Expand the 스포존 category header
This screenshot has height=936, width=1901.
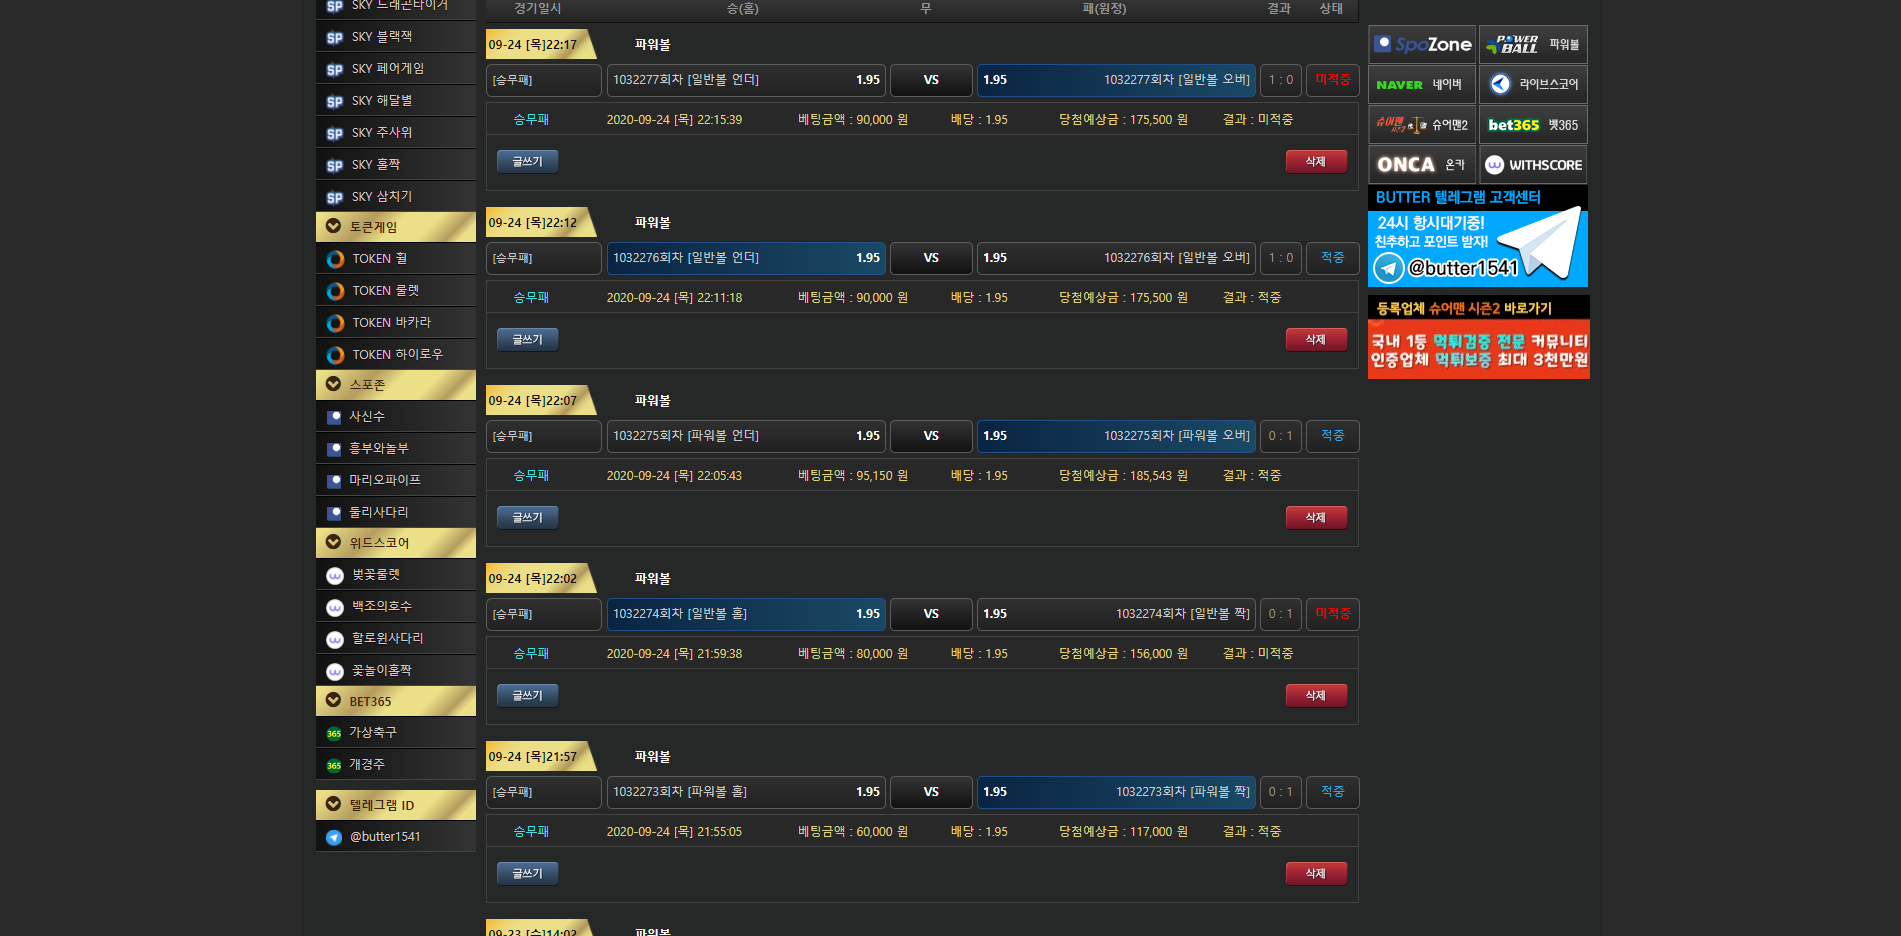396,385
